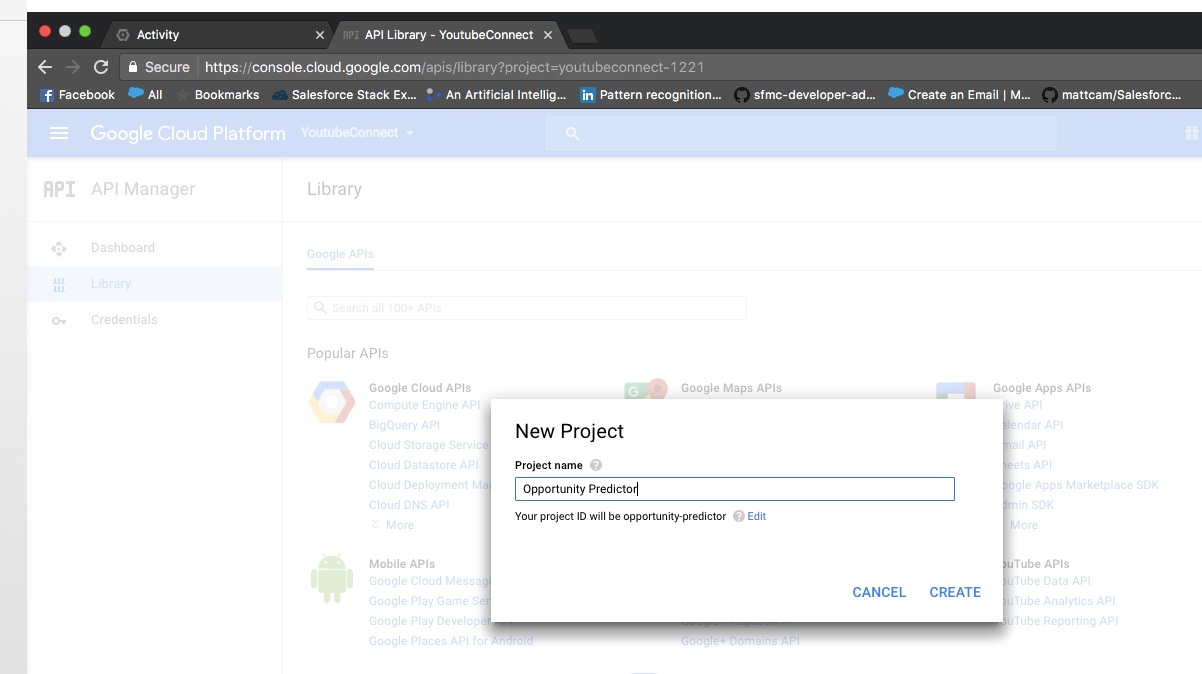The image size is (1202, 674).
Task: Close the Activity browser tab
Action: click(x=320, y=35)
